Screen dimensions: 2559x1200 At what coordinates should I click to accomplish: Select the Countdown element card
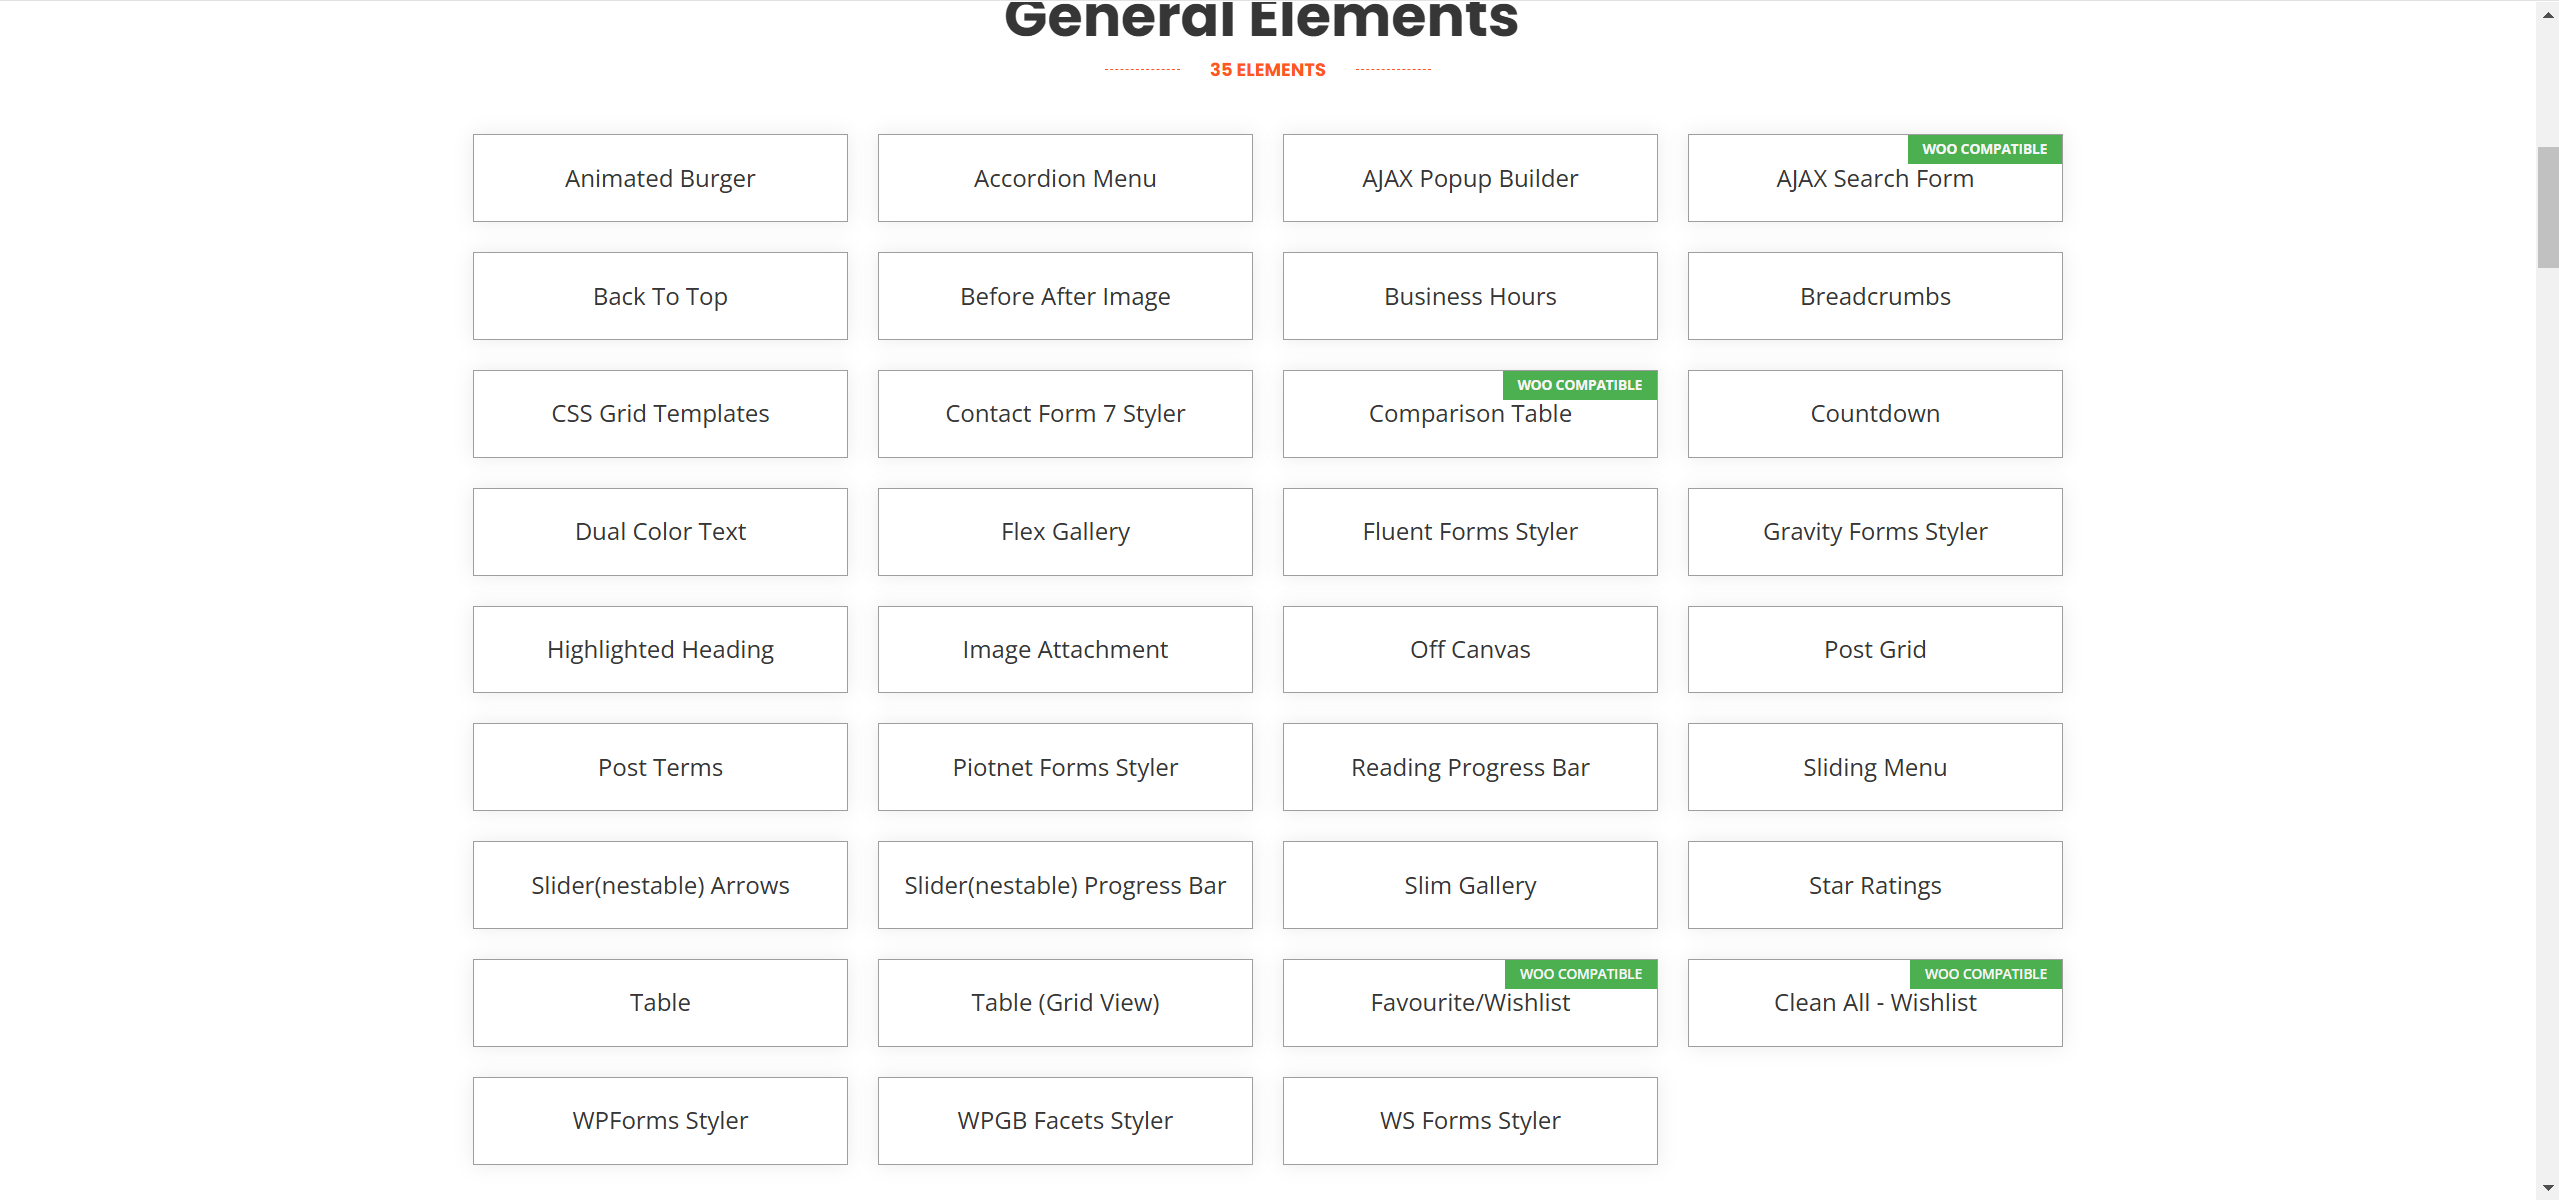1874,414
